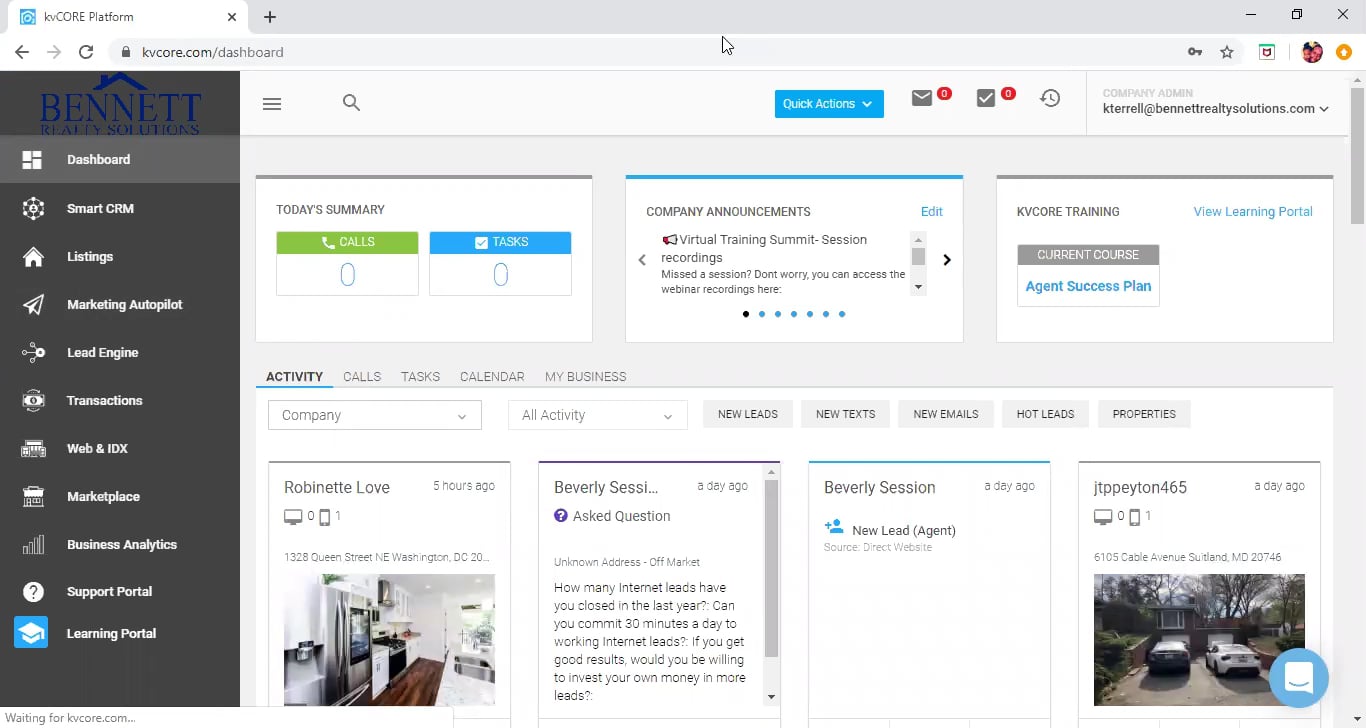
Task: Open Learning Portal graduation cap icon
Action: coord(31,633)
